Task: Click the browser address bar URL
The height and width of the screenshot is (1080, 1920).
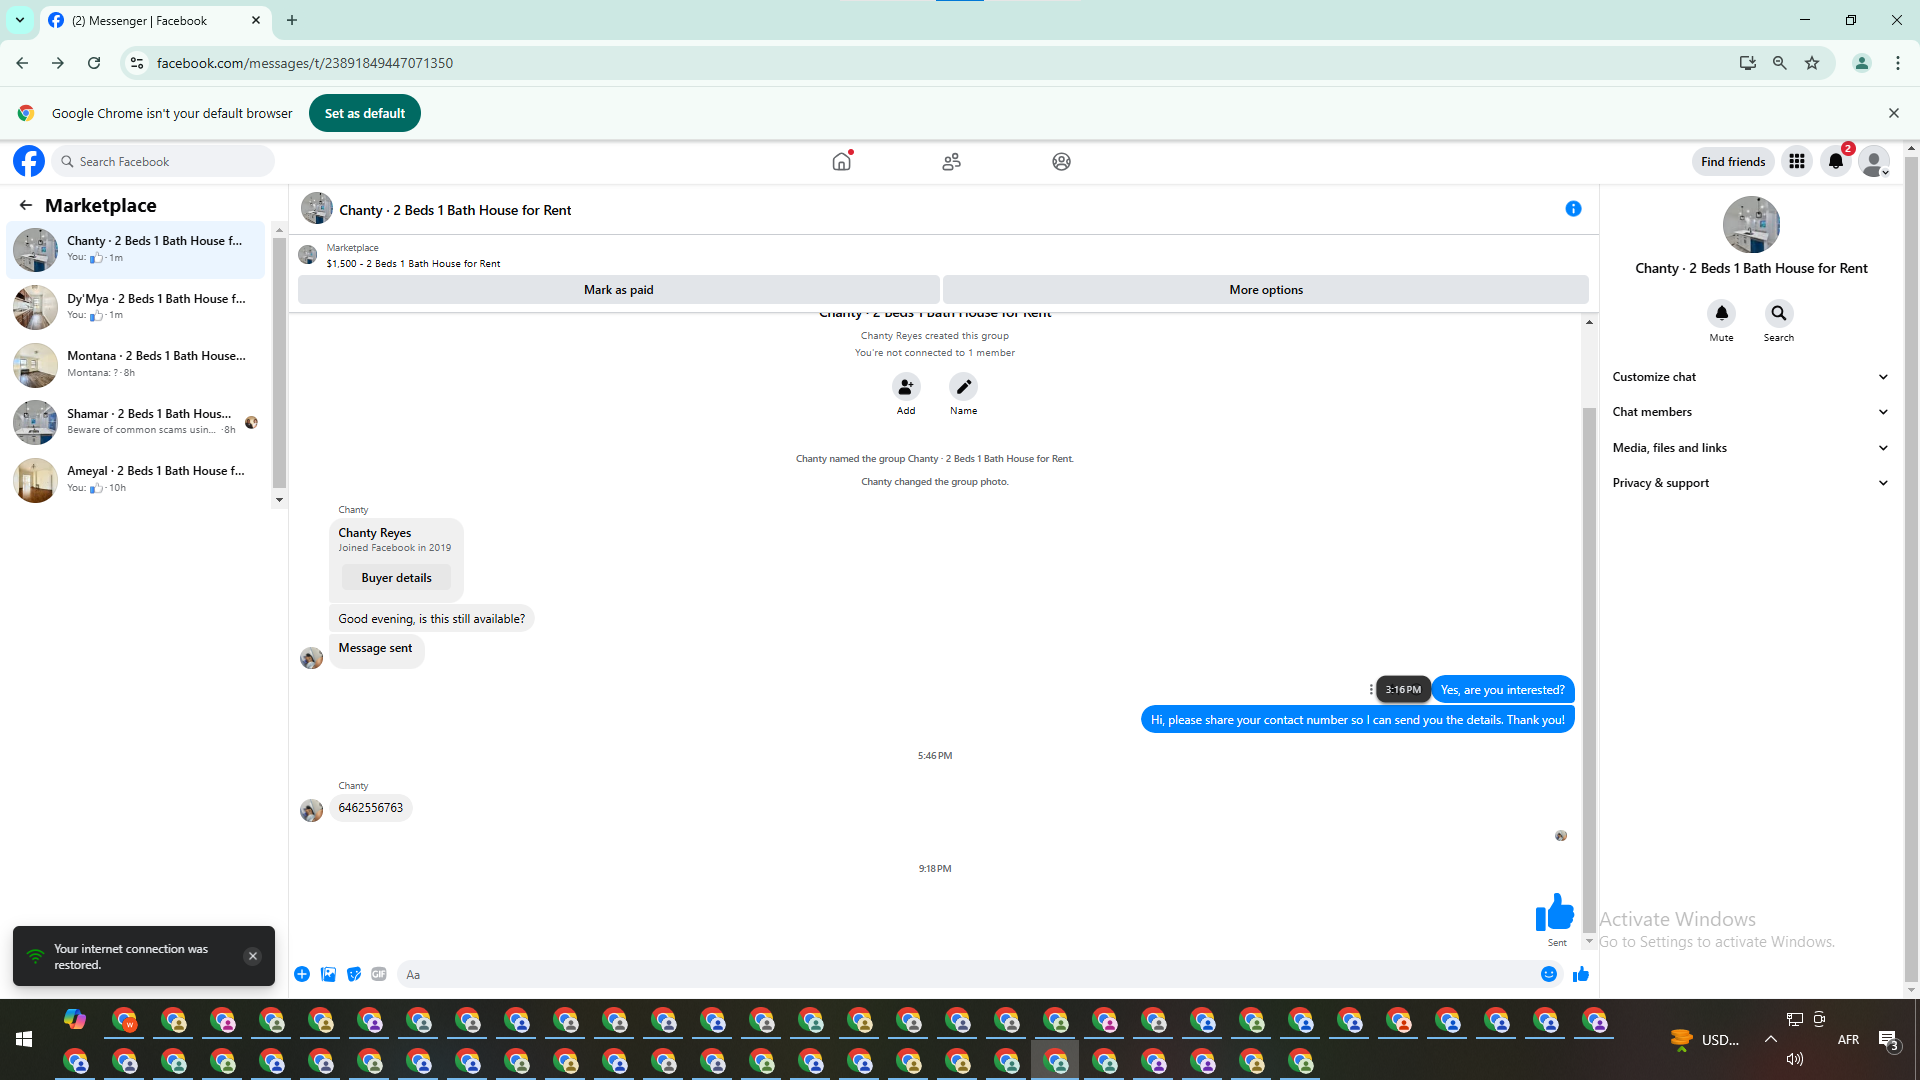Action: (305, 63)
